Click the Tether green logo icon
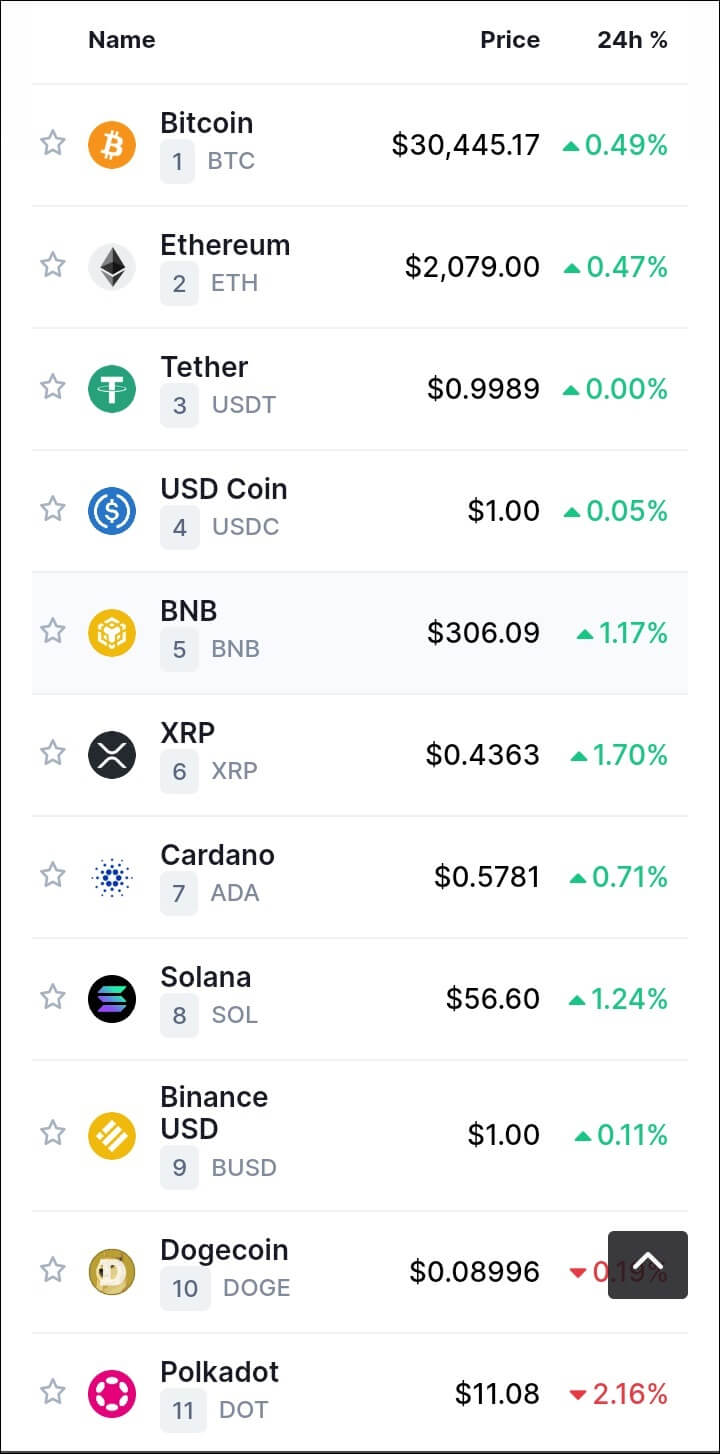This screenshot has width=720, height=1454. 112,389
